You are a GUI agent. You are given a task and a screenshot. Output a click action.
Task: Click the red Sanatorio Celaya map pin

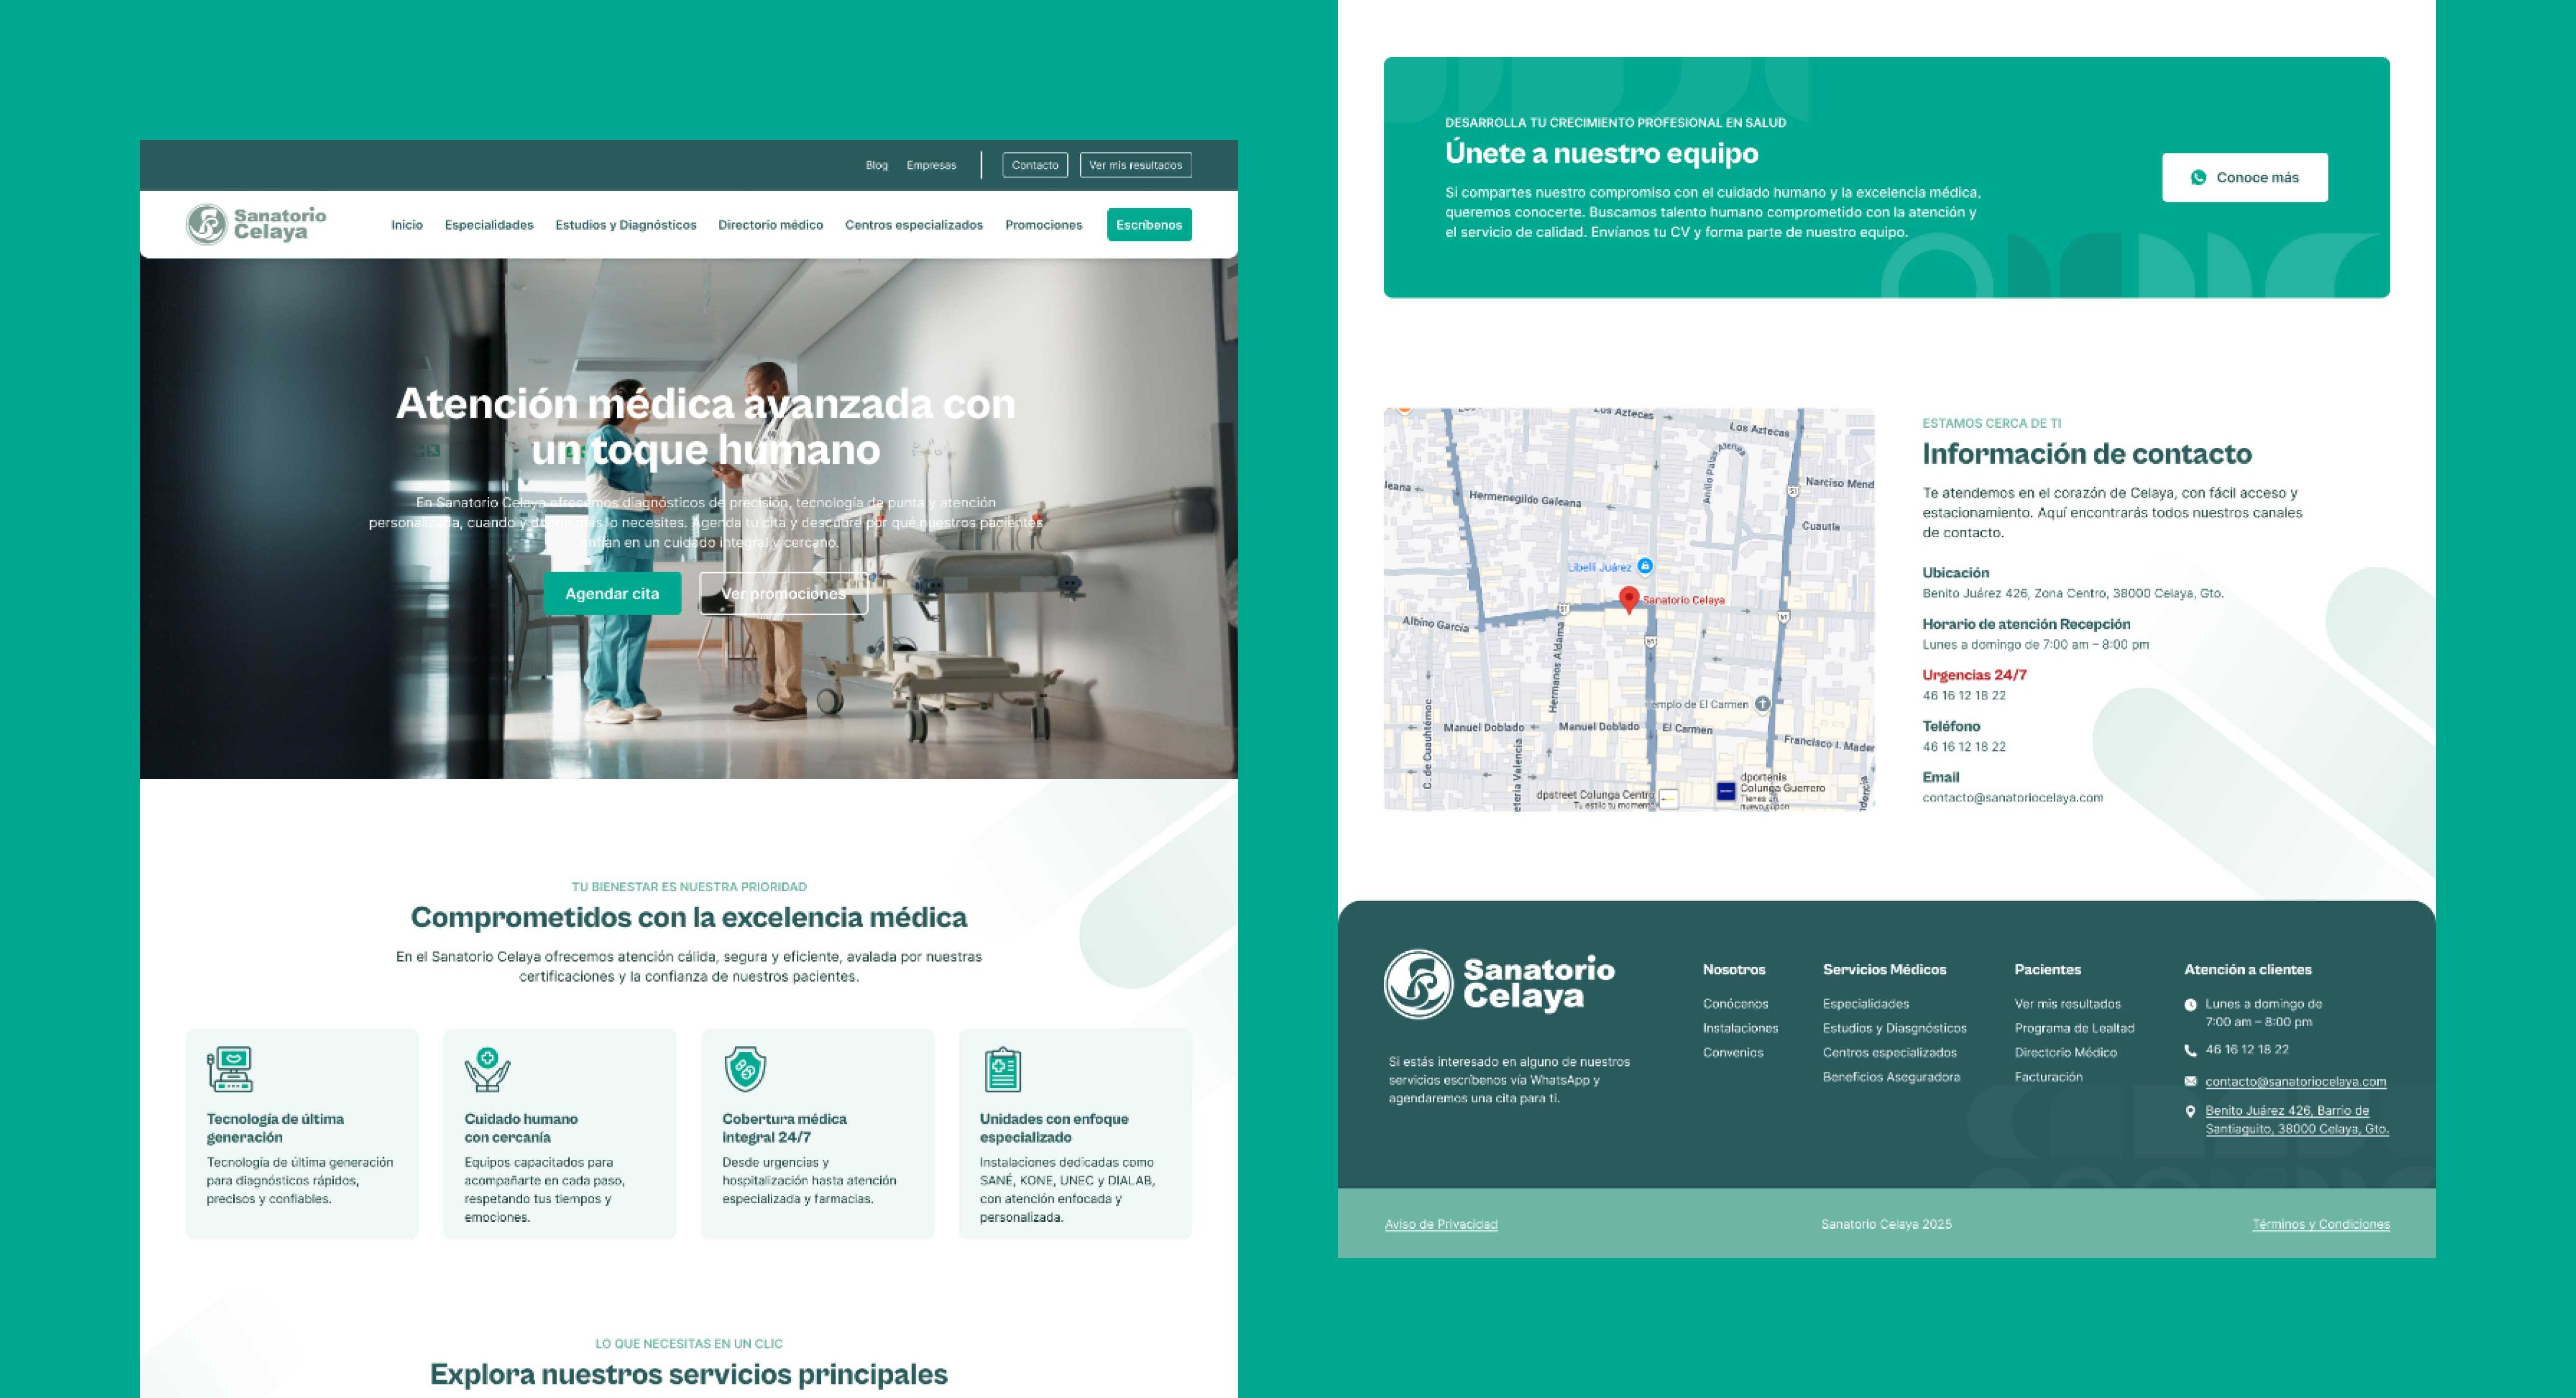coord(1628,599)
